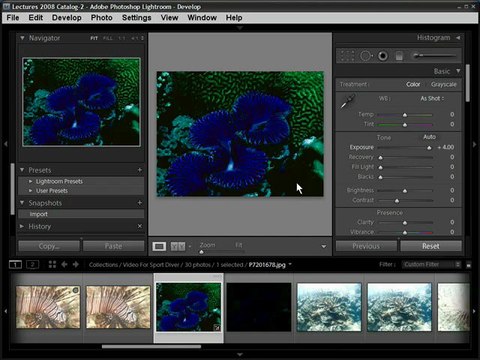The height and width of the screenshot is (360, 480).
Task: Click filename P7201678.jpg in filmstrip bar
Action: click(267, 265)
